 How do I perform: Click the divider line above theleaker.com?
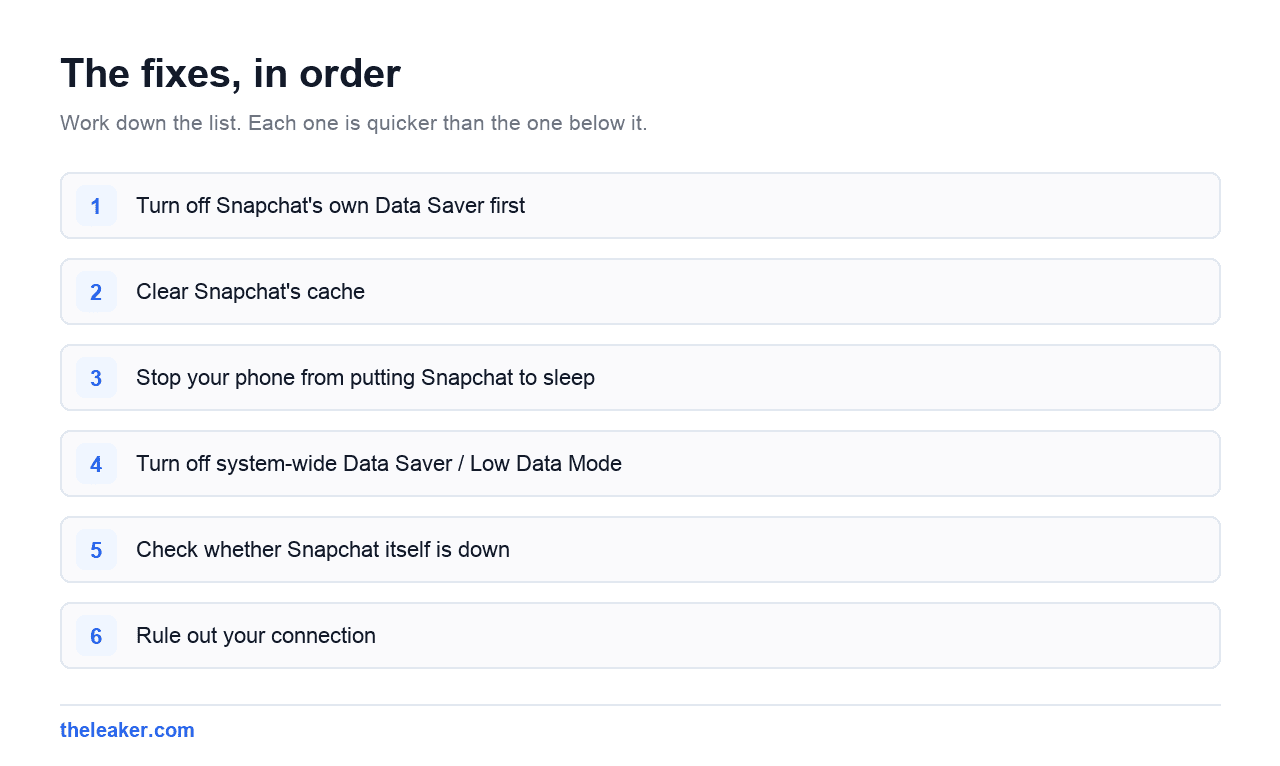click(x=640, y=705)
